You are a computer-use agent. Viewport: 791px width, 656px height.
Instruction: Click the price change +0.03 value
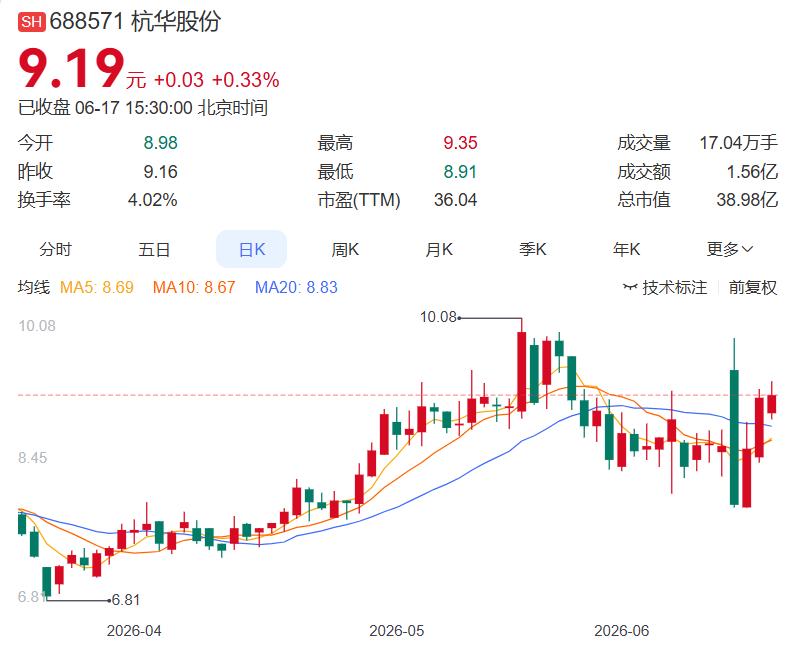point(179,80)
